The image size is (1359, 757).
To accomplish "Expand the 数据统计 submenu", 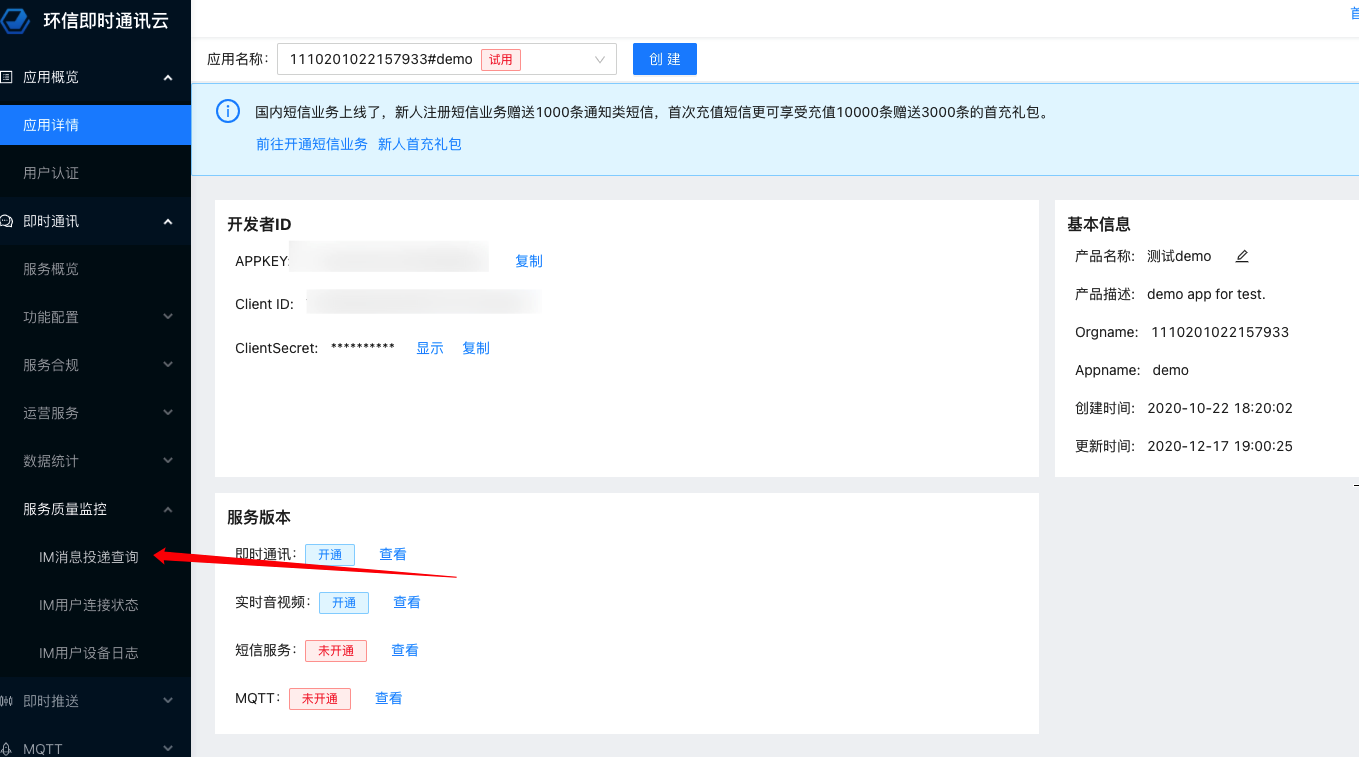I will coord(168,461).
